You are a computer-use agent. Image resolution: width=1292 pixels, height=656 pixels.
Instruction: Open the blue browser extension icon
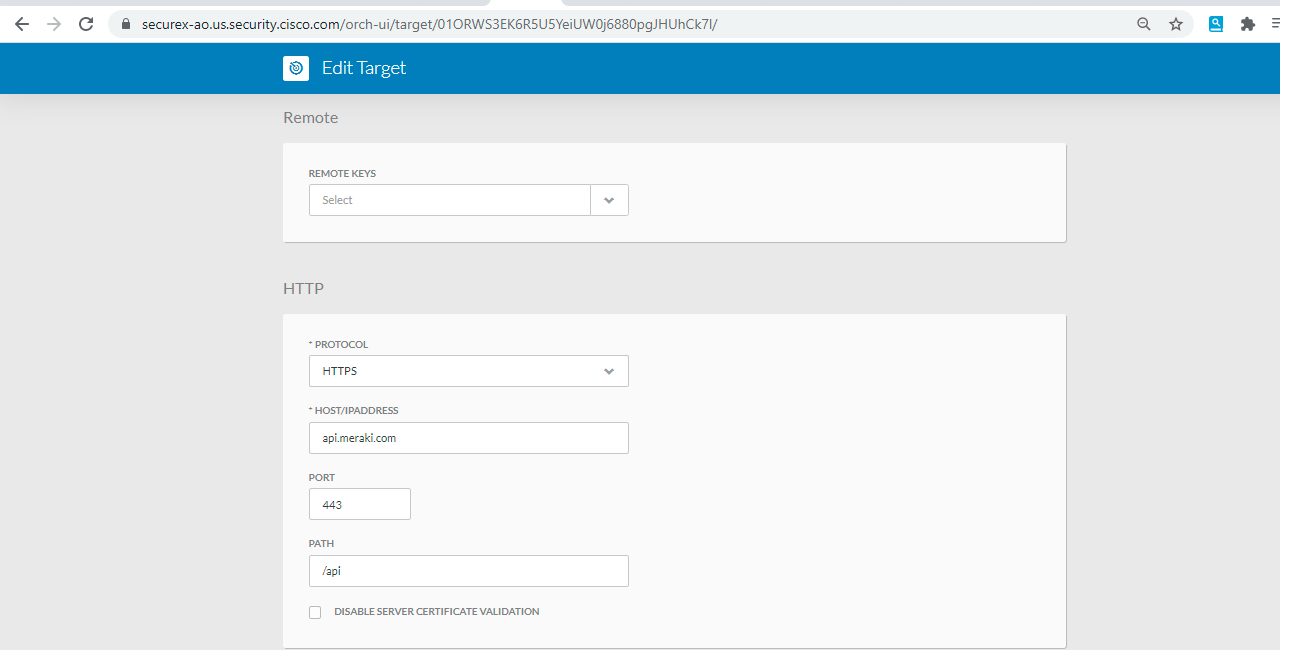(1216, 24)
